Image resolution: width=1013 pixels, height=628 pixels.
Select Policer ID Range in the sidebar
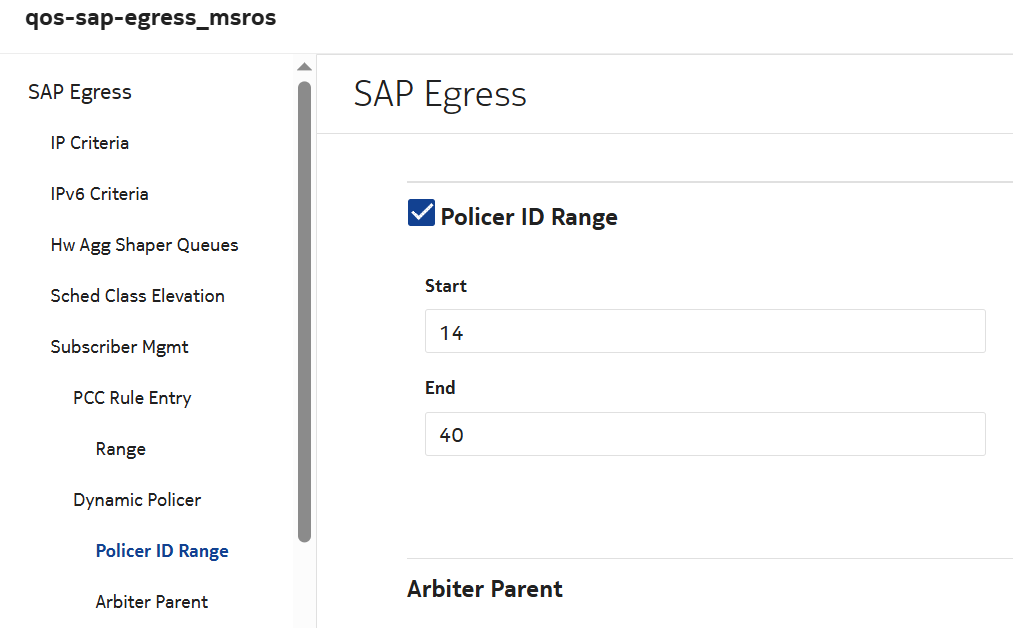[x=162, y=551]
